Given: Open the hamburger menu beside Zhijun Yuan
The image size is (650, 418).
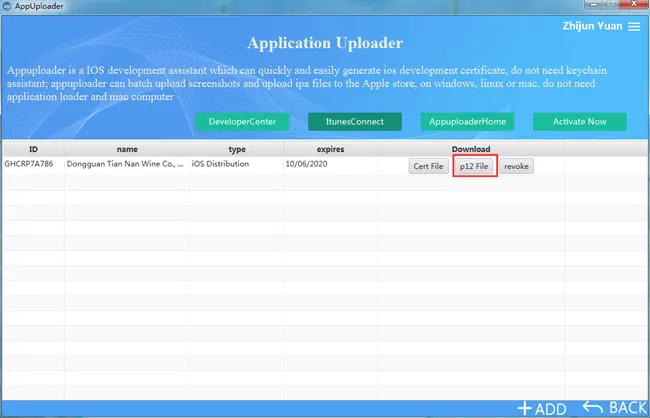Looking at the screenshot, I should coord(634,26).
